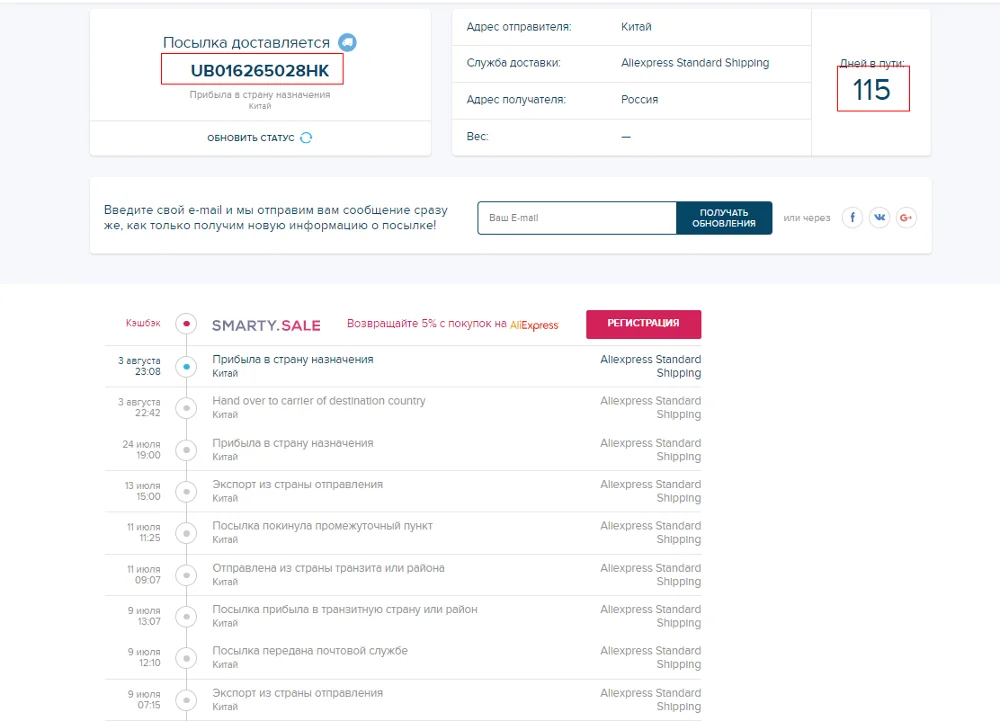This screenshot has width=1000, height=721.
Task: Click the 'Вес:' label
Action: pos(477,136)
